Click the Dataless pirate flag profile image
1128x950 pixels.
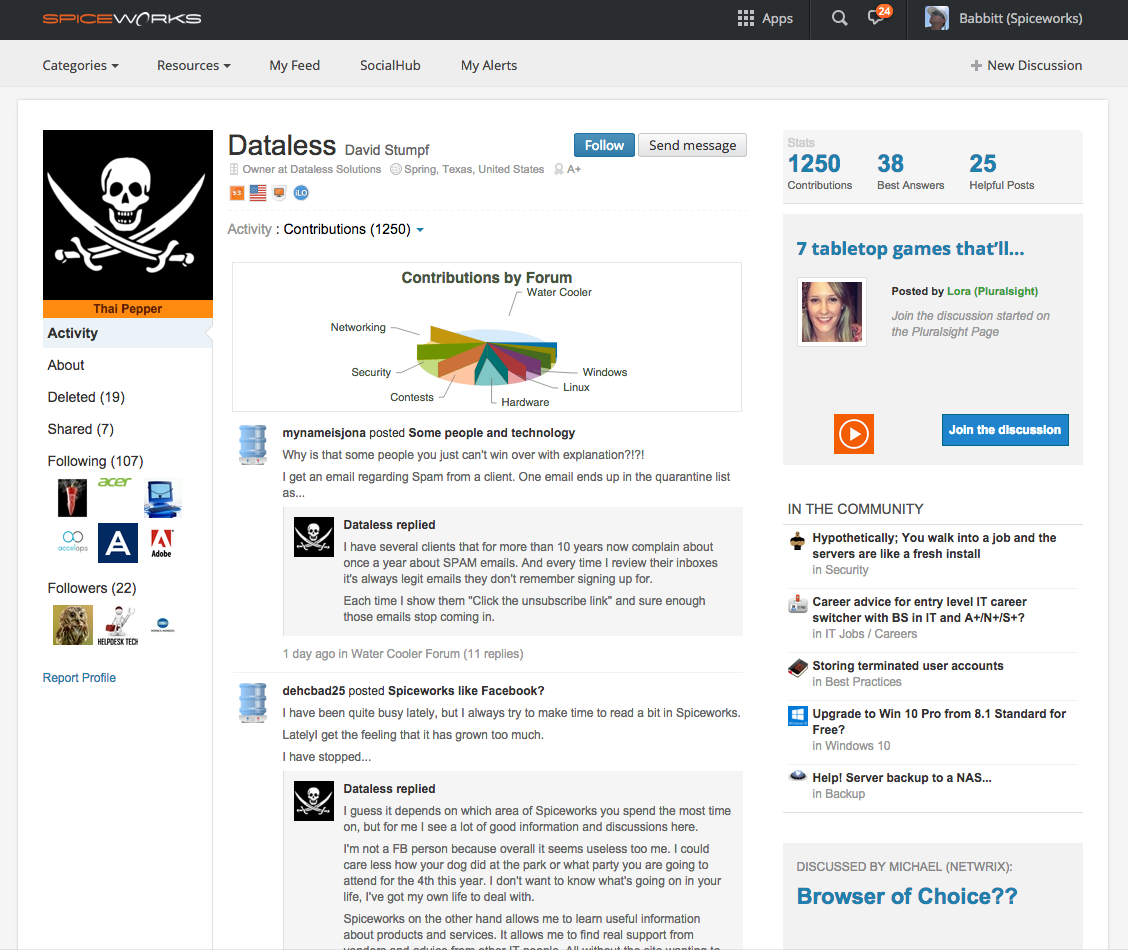coord(128,215)
